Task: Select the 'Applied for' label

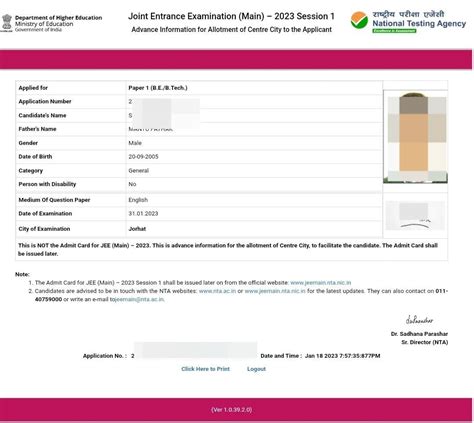Action: [33, 88]
